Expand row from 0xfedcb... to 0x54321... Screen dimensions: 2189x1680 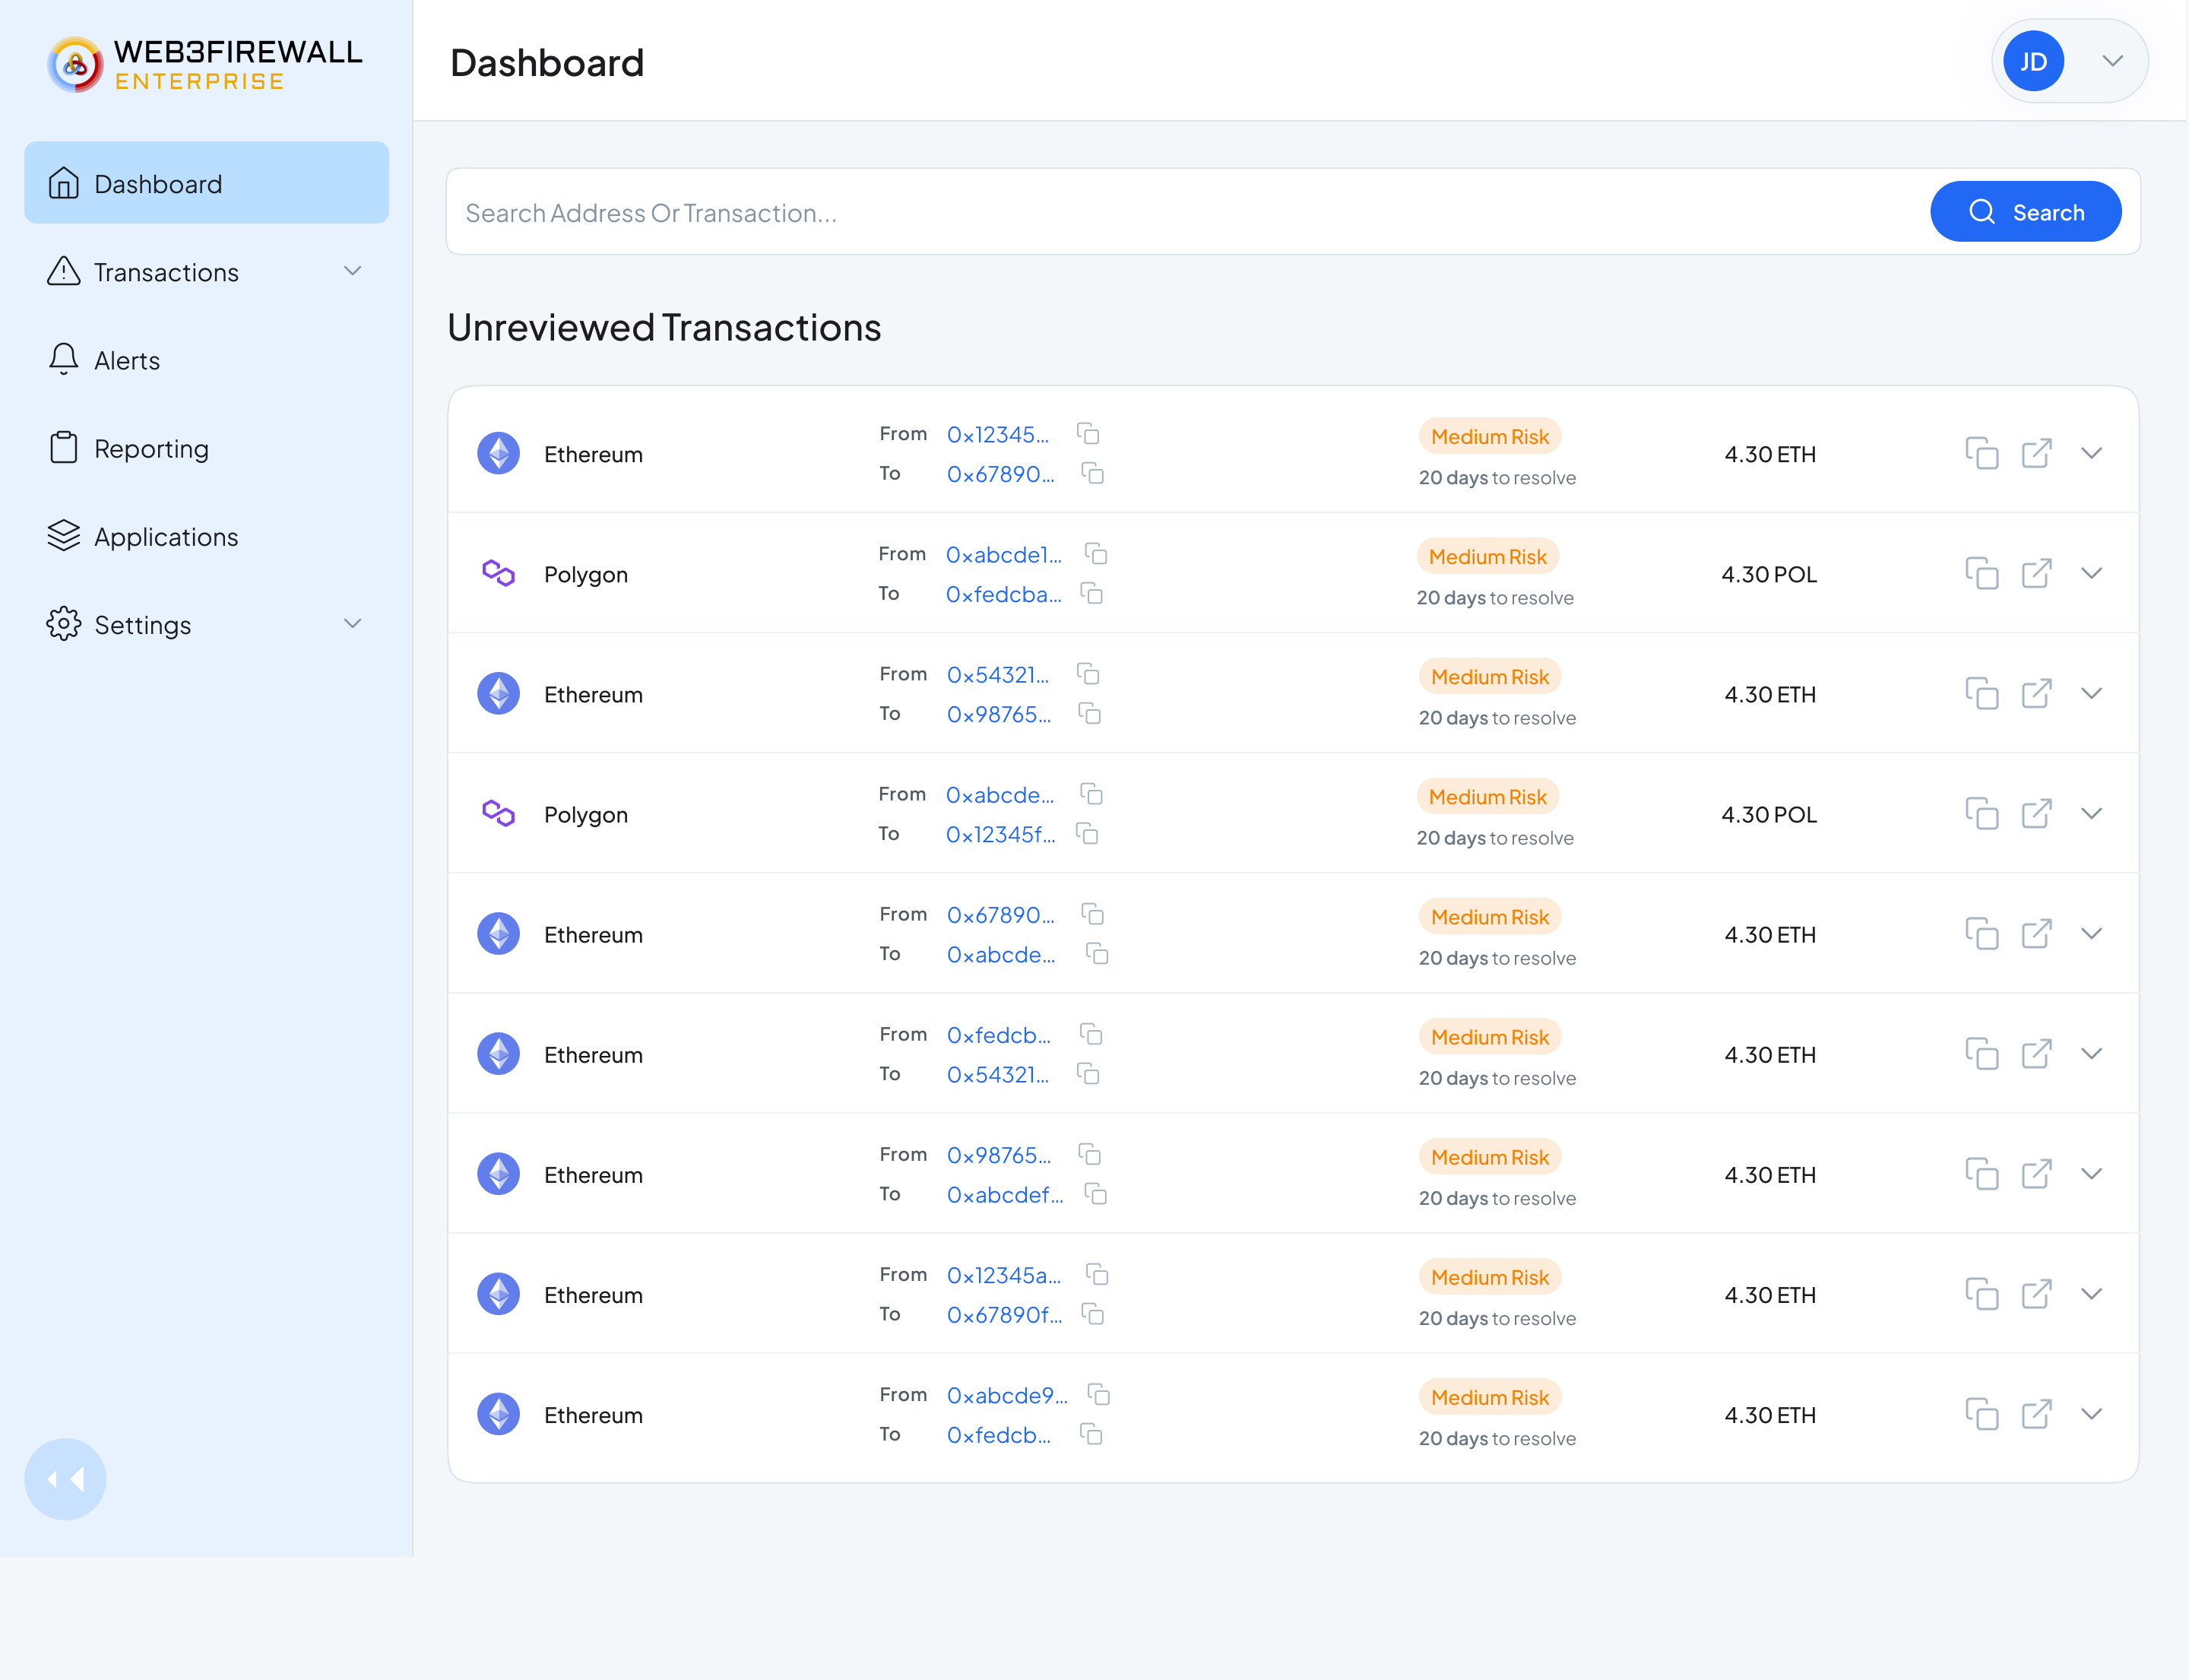(x=2091, y=1053)
